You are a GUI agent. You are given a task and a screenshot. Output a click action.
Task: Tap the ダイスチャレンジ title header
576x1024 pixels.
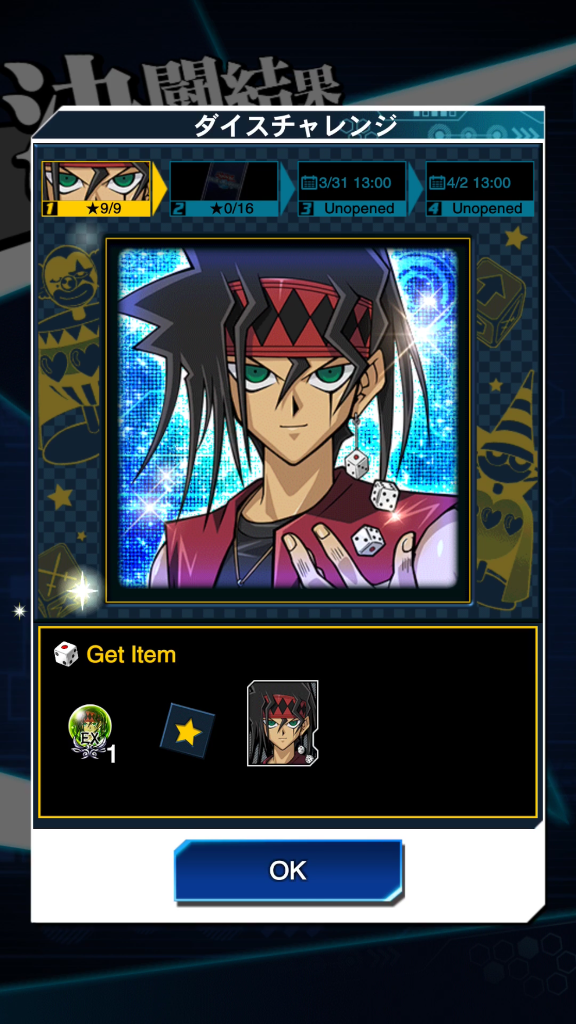[296, 125]
